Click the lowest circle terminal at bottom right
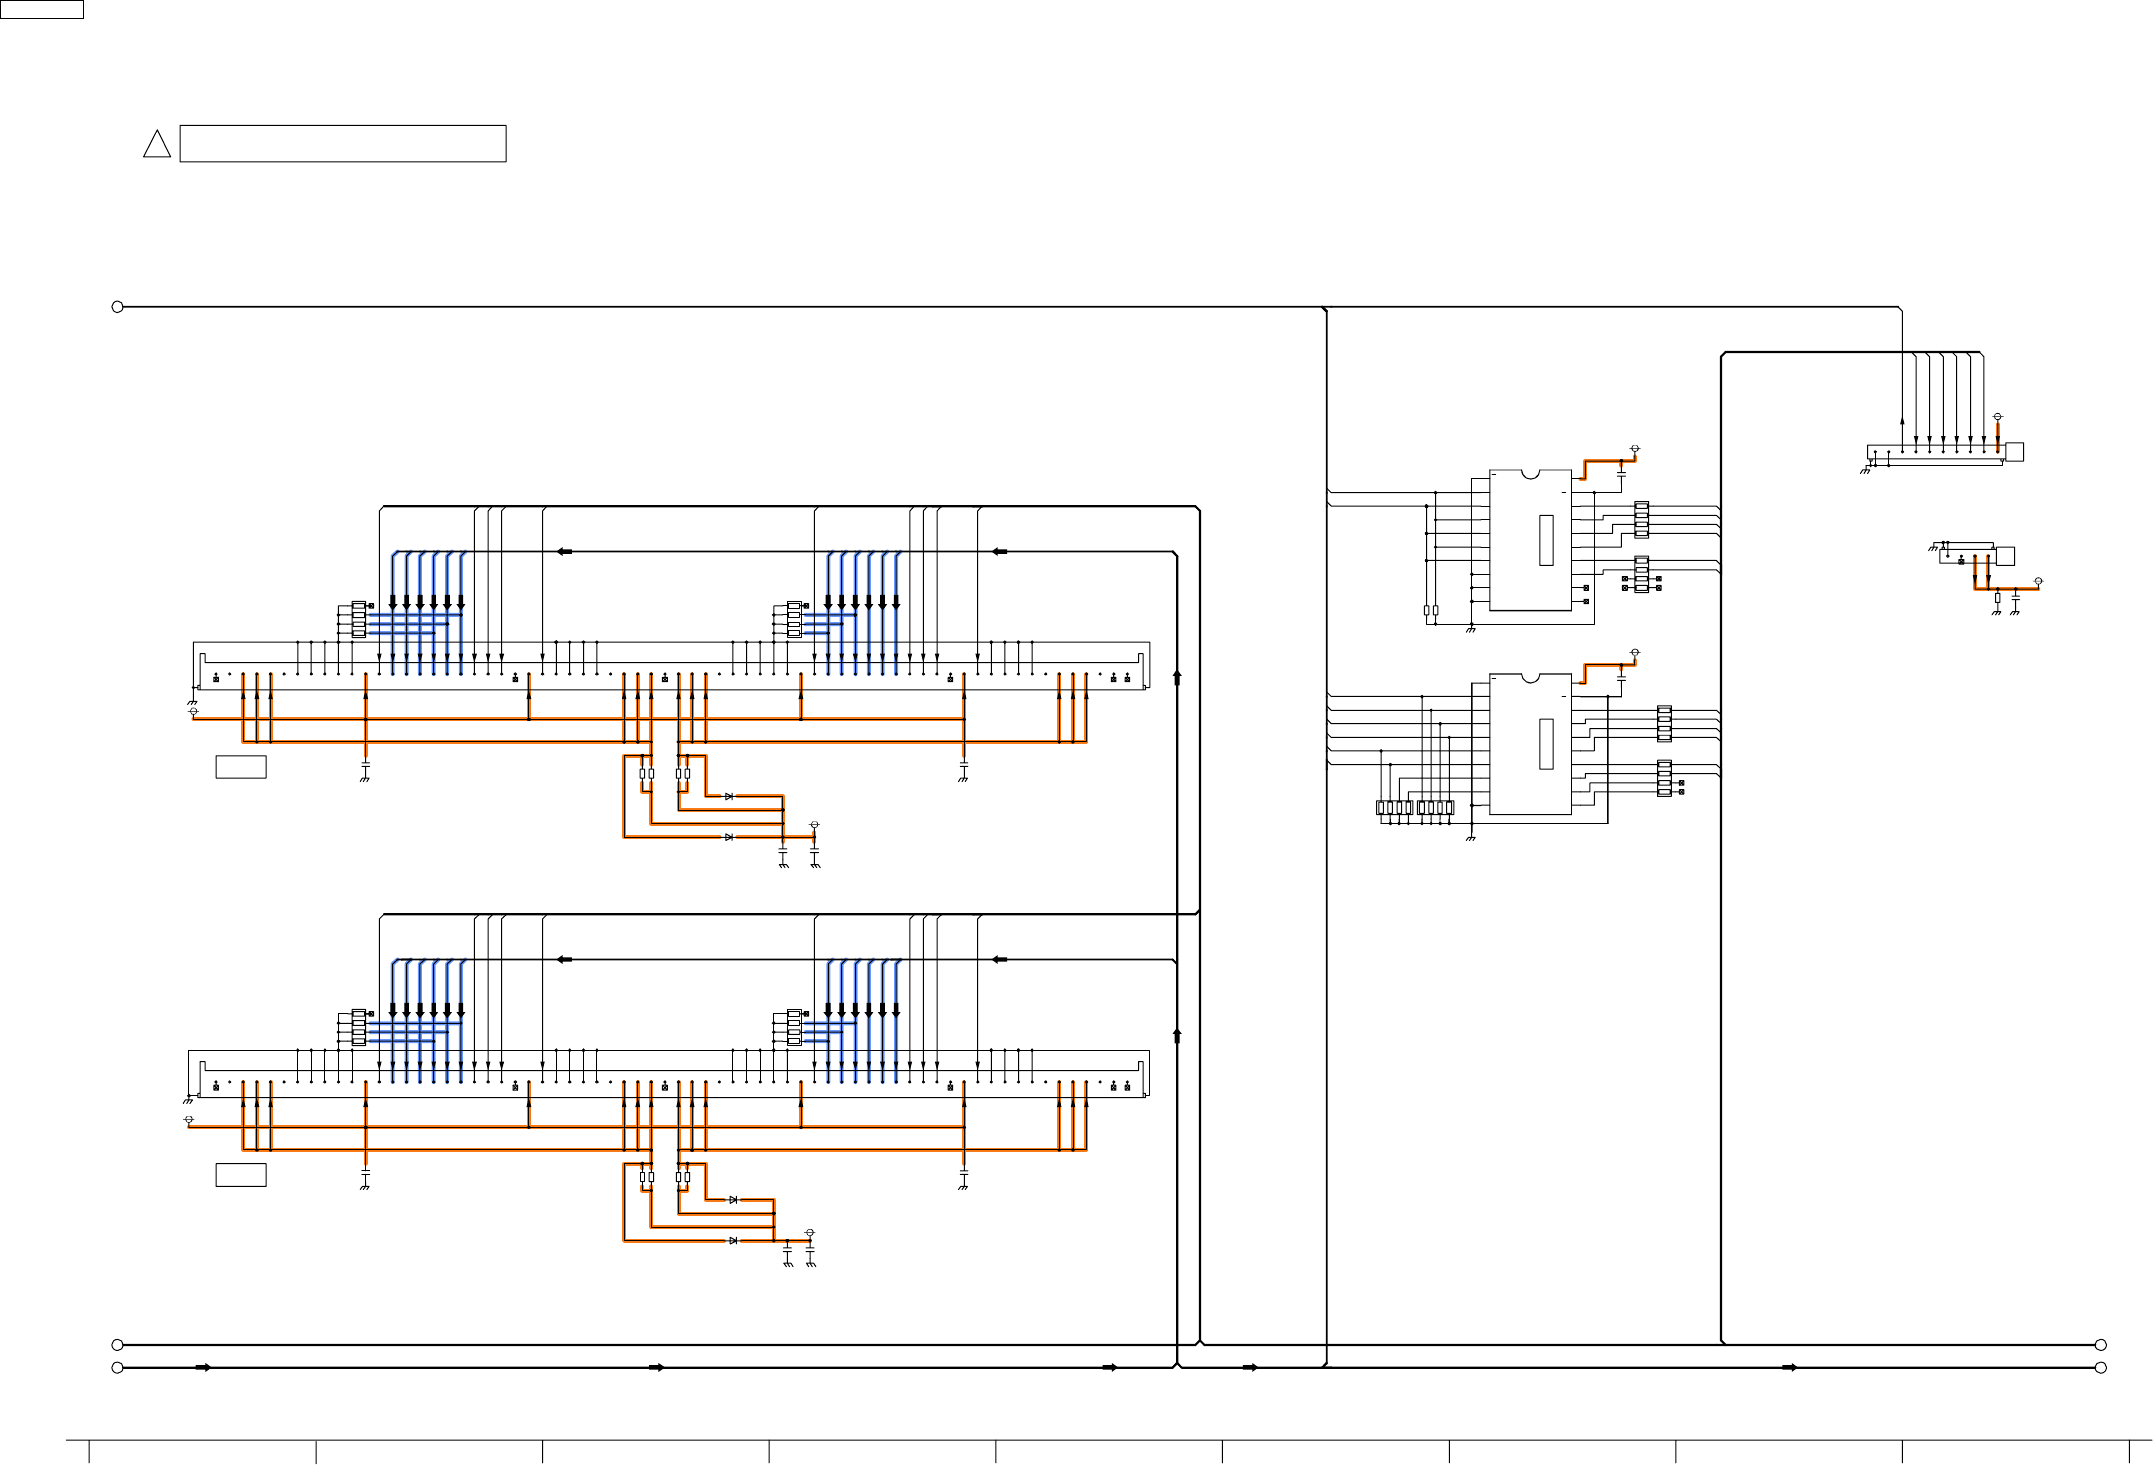Screen dimensions: 2153x1465 coord(2101,1368)
